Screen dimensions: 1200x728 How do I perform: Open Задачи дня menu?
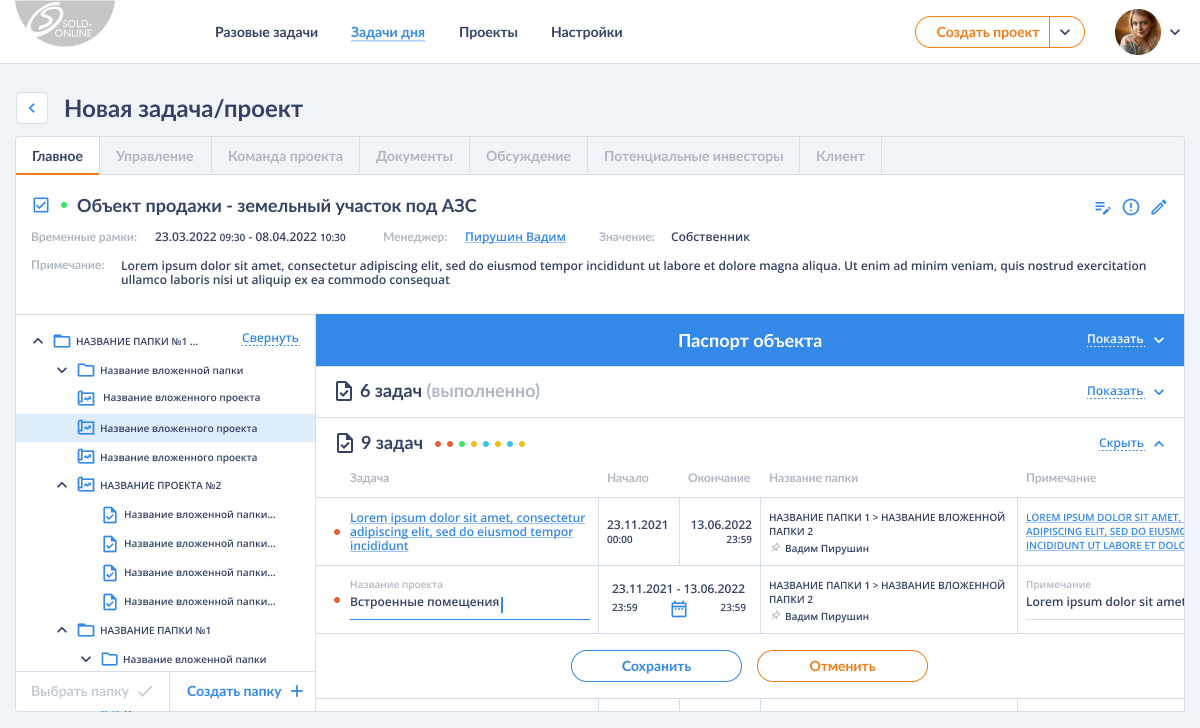pyautogui.click(x=388, y=32)
